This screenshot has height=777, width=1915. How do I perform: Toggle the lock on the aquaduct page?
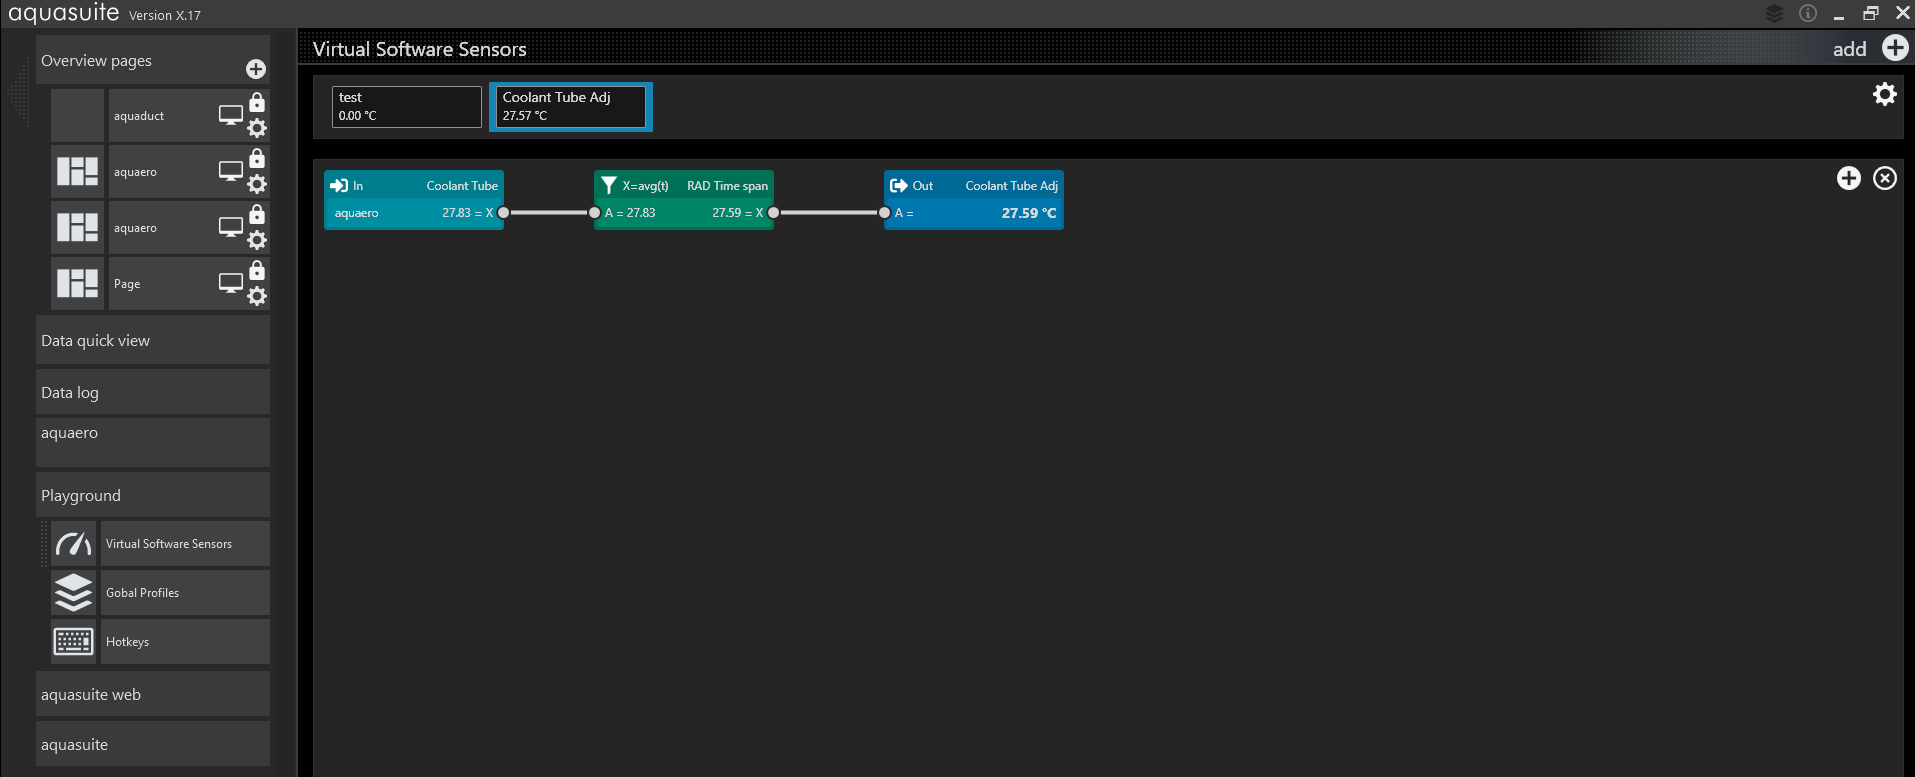click(x=257, y=102)
